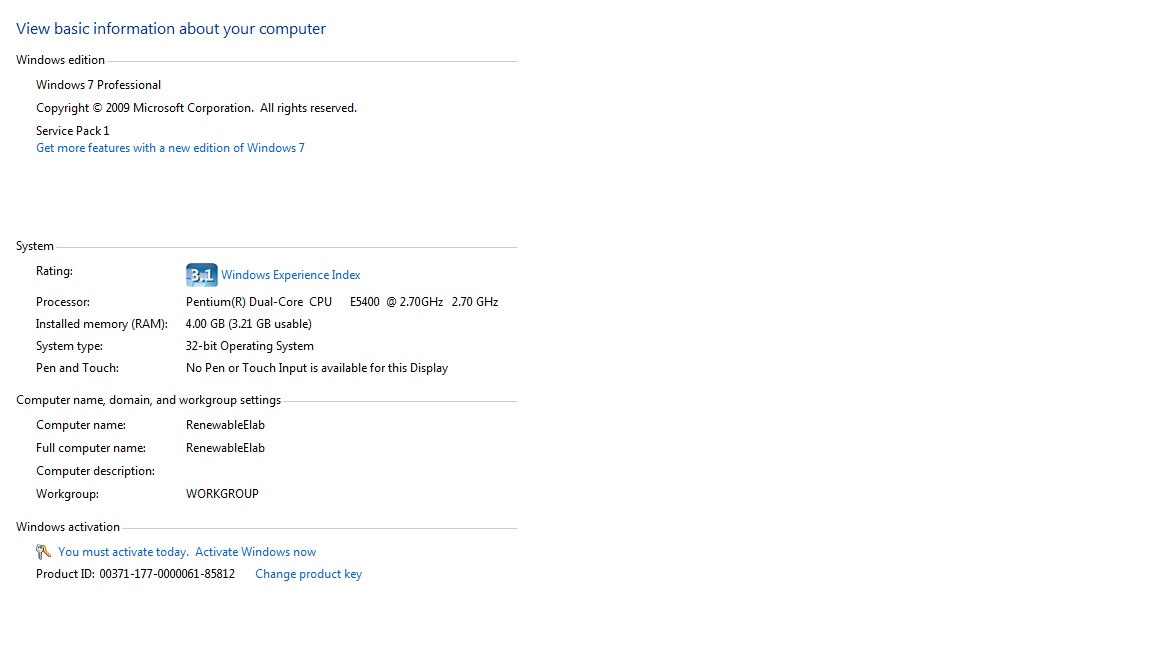Viewport: 1152px width, 648px height.
Task: Click the activation keys icon
Action: click(x=43, y=552)
